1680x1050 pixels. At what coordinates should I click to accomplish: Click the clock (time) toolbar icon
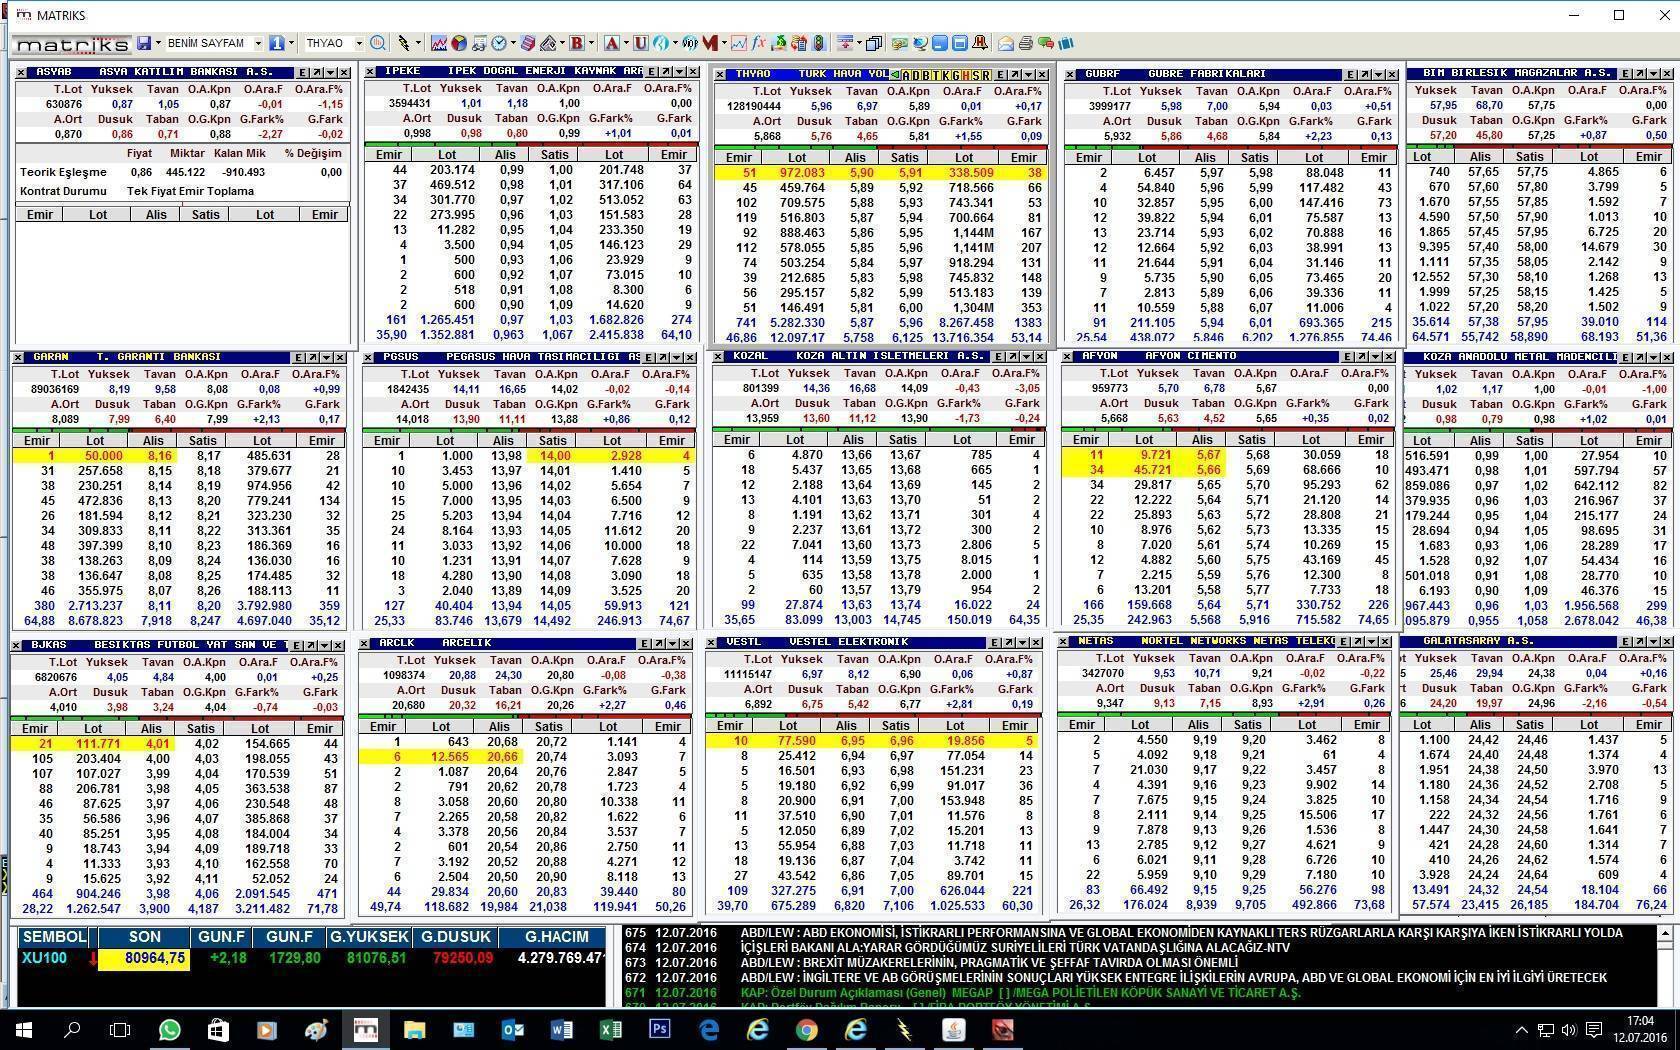pyautogui.click(x=498, y=43)
